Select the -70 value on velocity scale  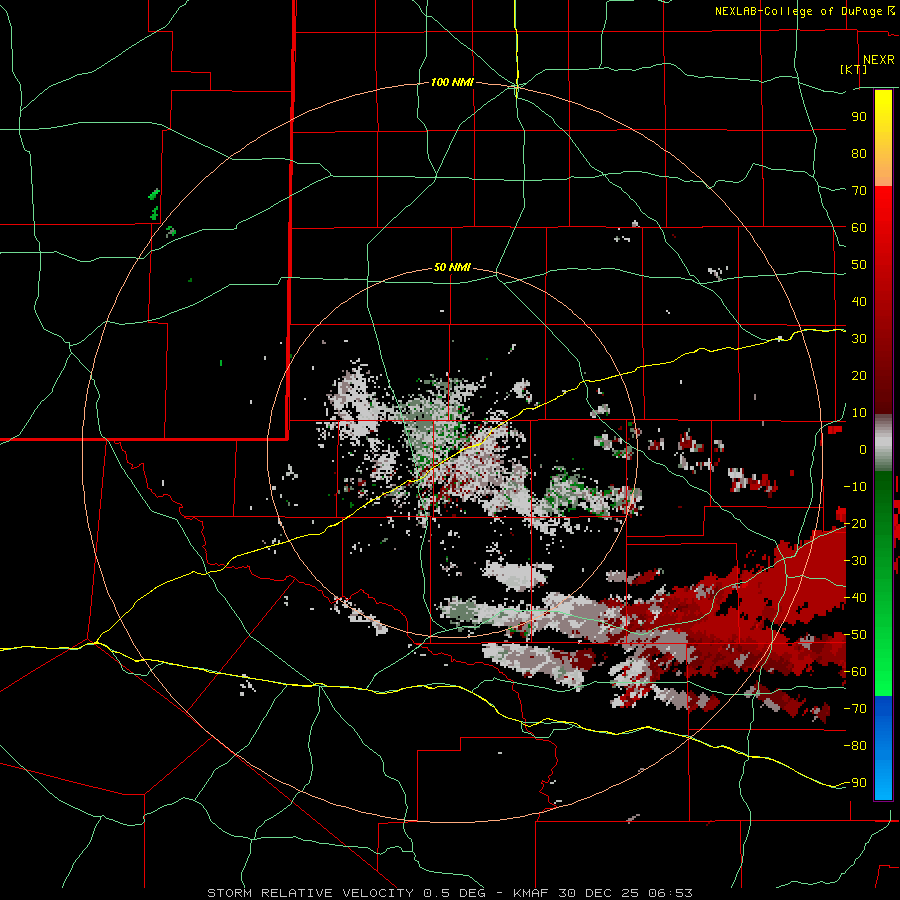tap(855, 709)
